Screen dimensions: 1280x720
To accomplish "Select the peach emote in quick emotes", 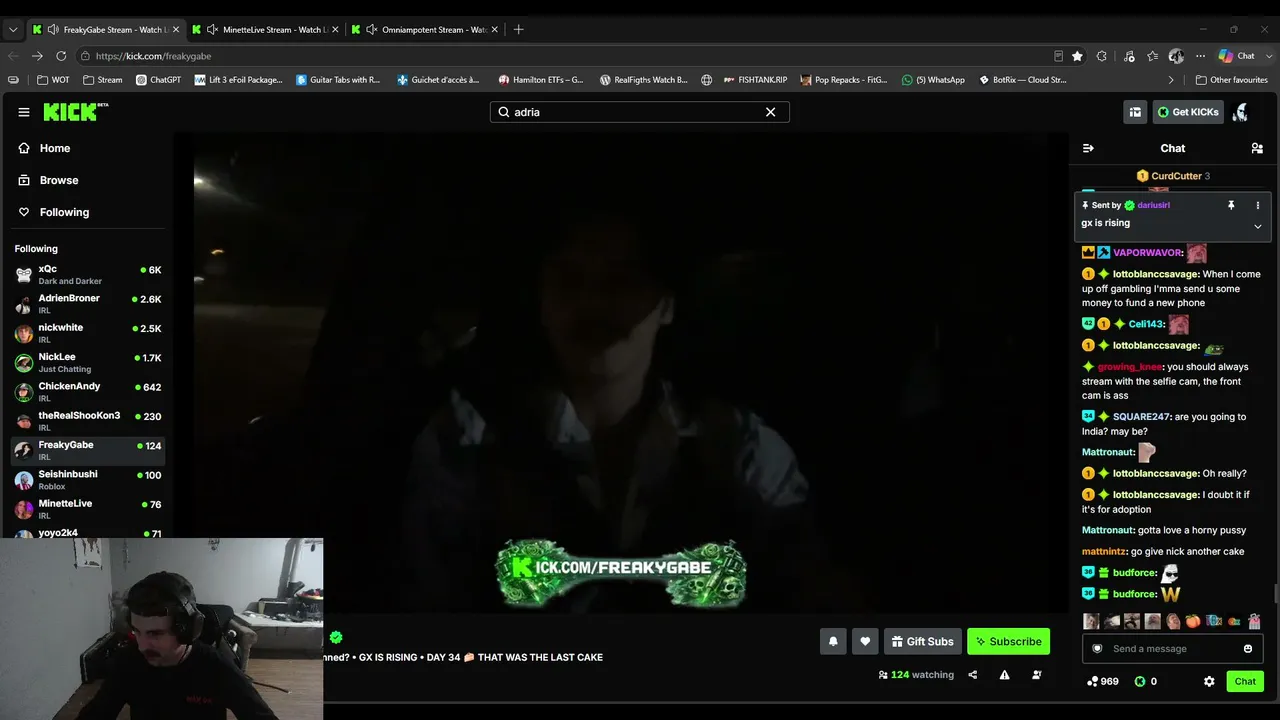I will coord(1193,621).
